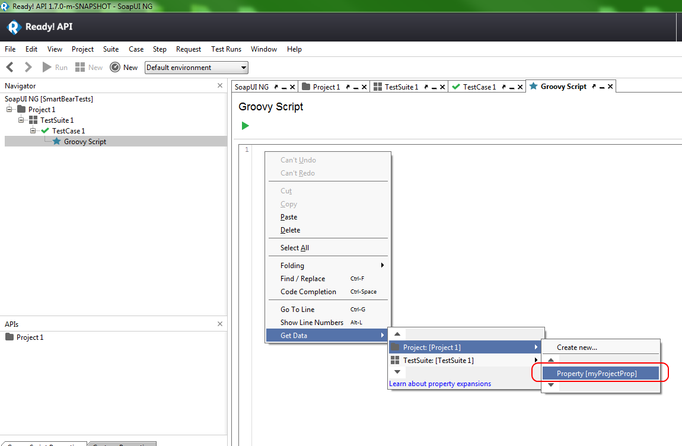Open the View menu

tap(55, 49)
